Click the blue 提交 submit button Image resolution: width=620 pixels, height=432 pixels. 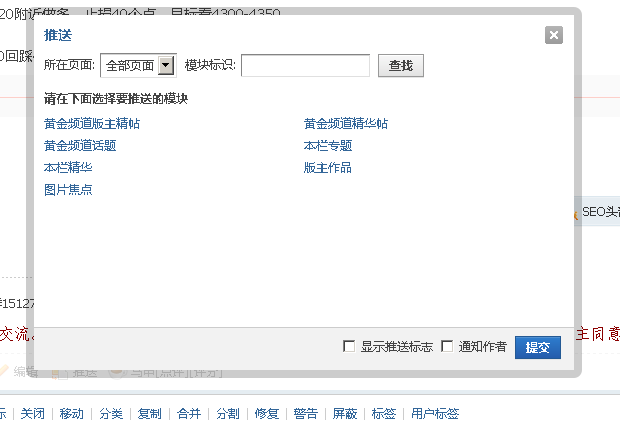[538, 347]
